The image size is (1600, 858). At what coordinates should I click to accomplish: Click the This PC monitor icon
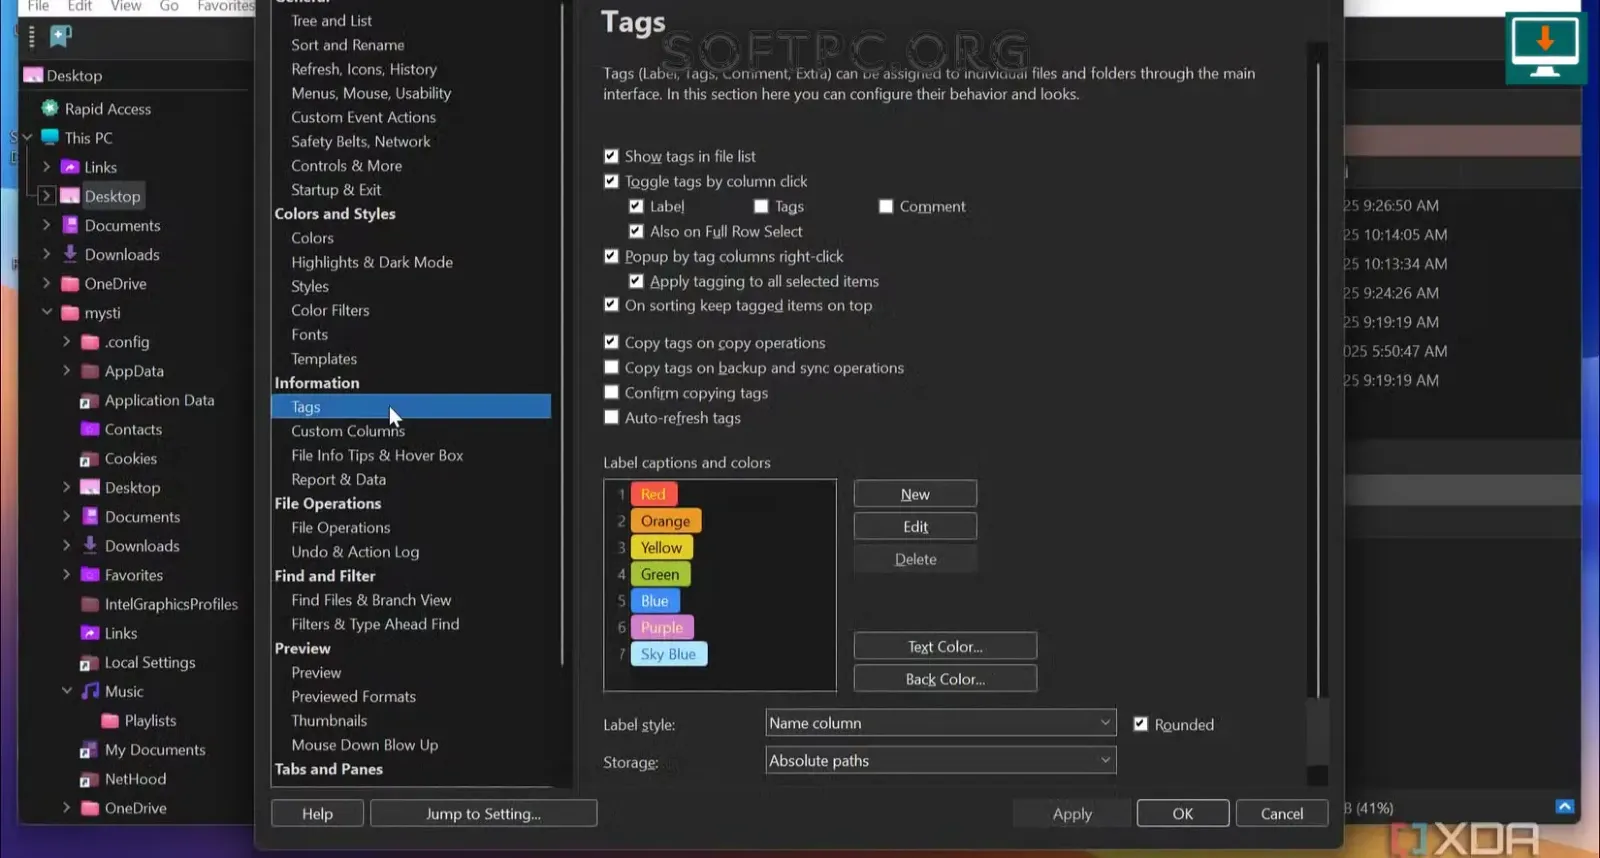point(49,137)
